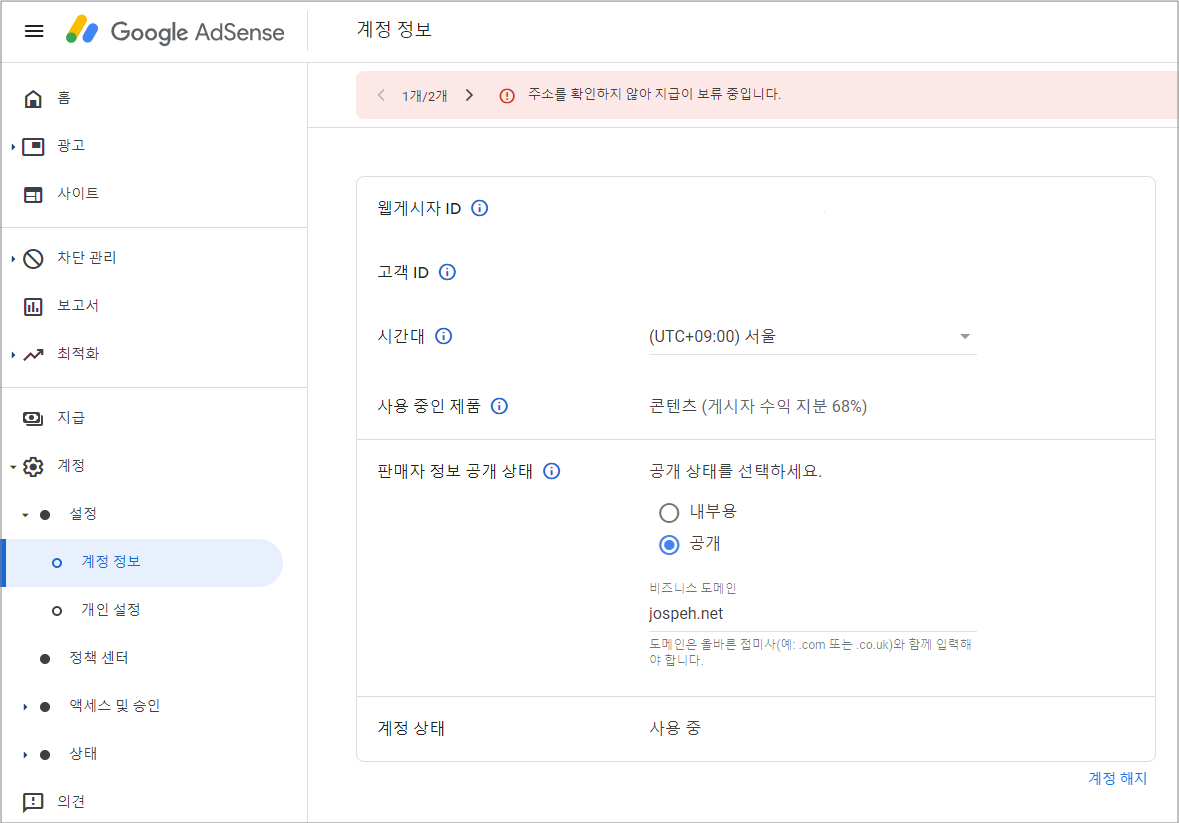1179x823 pixels.
Task: Click the 계정 해지 link
Action: tap(1117, 779)
